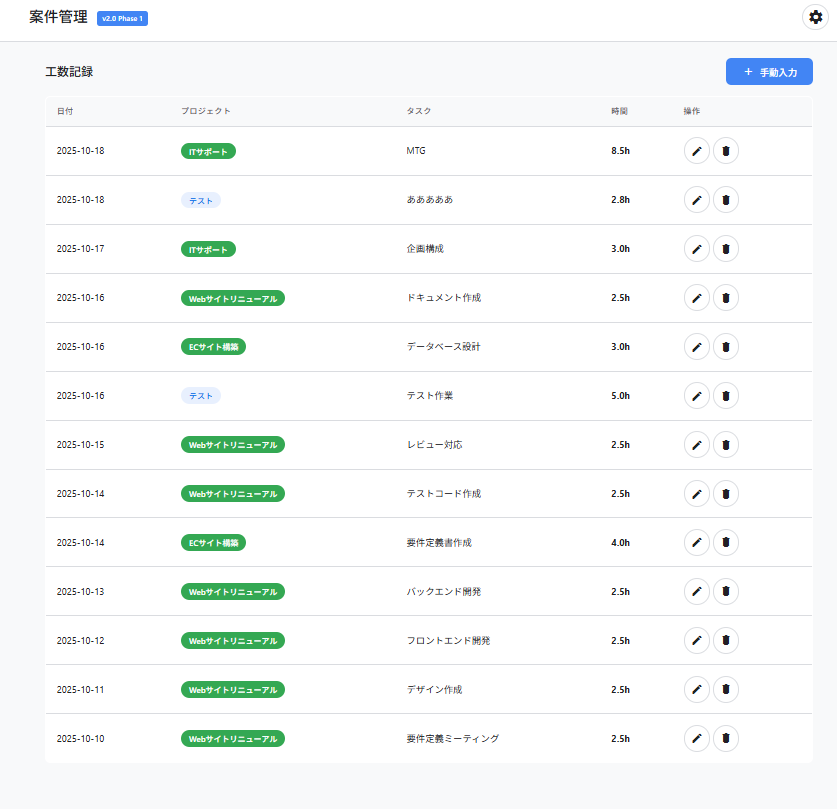Click the v2.0 Phase 1 badge

pos(122,19)
